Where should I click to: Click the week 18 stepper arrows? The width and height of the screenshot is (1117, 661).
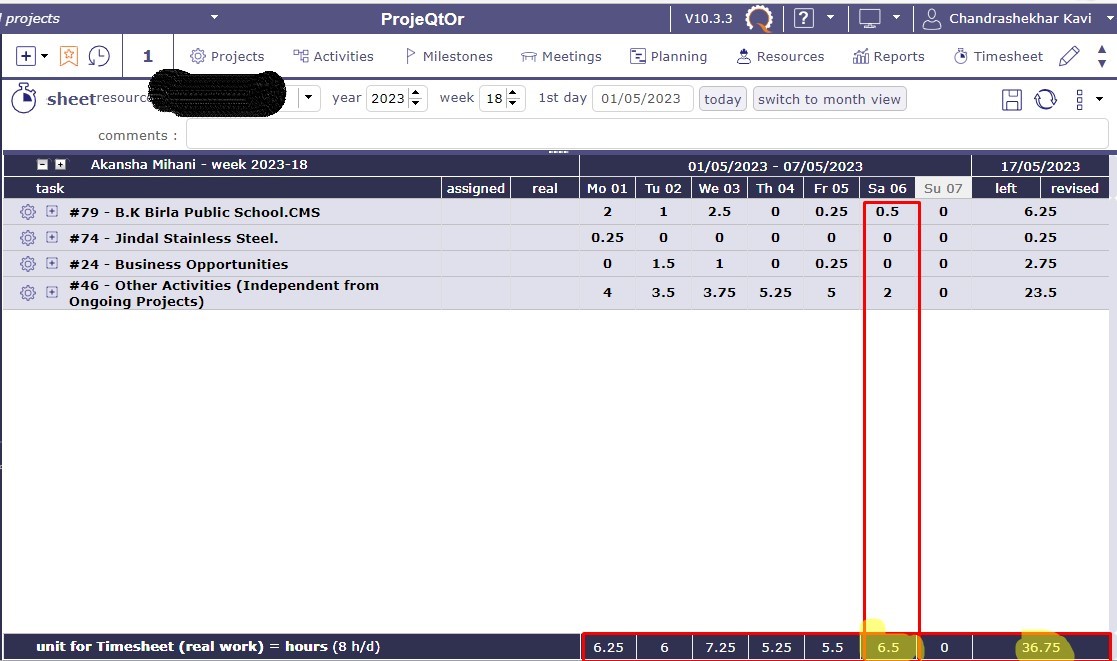click(512, 98)
